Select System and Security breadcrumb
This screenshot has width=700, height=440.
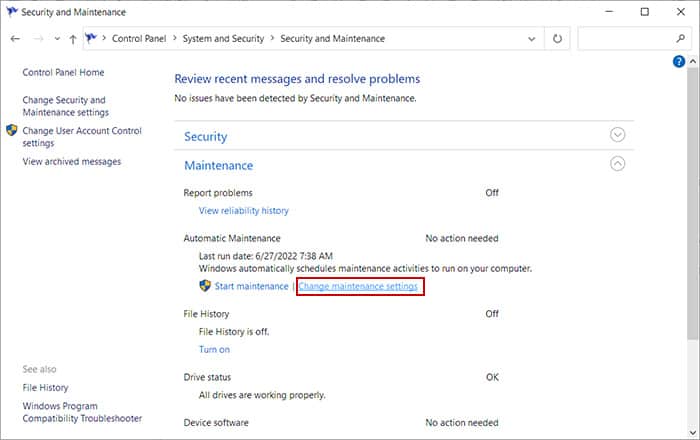click(x=223, y=39)
